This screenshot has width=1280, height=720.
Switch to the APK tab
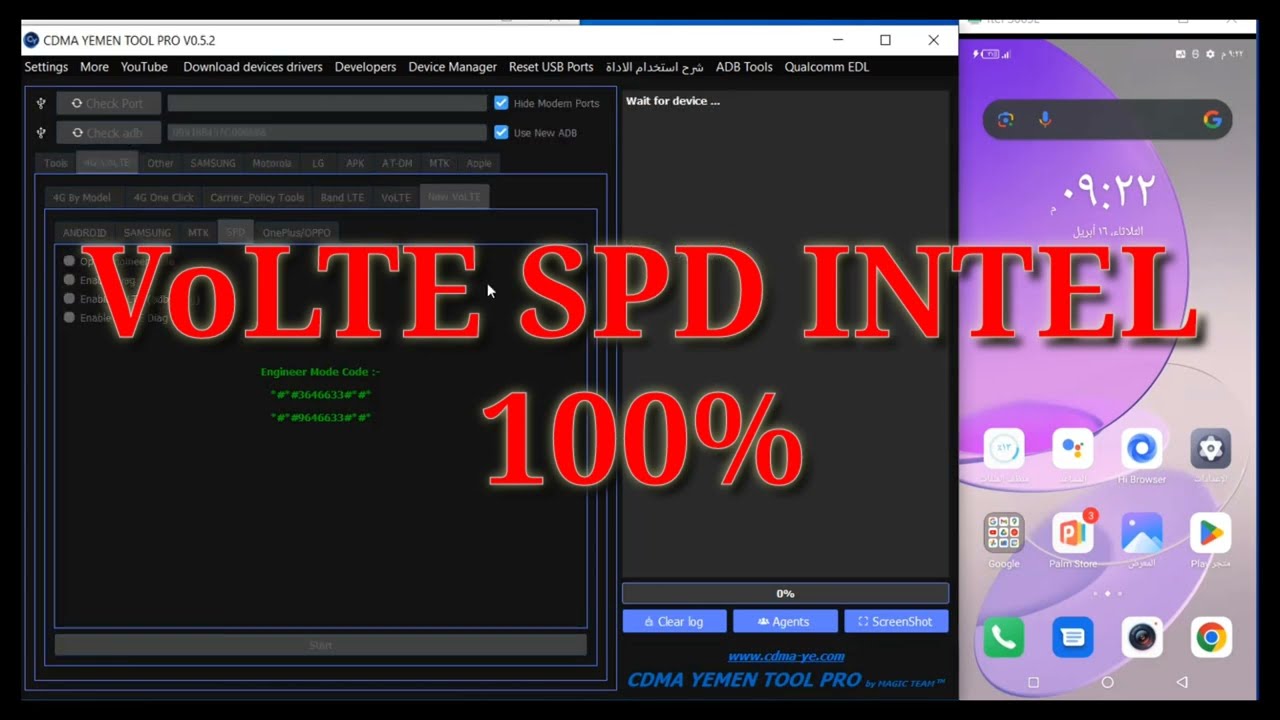click(355, 163)
